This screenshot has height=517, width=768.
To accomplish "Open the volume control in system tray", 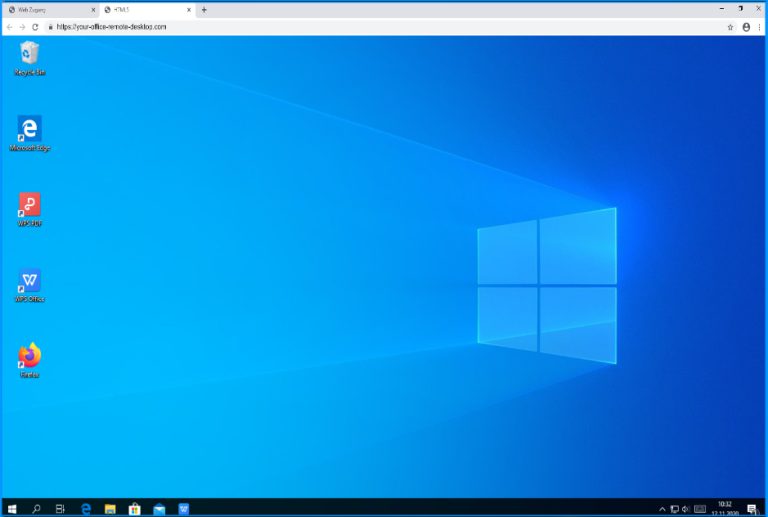I will pos(686,509).
